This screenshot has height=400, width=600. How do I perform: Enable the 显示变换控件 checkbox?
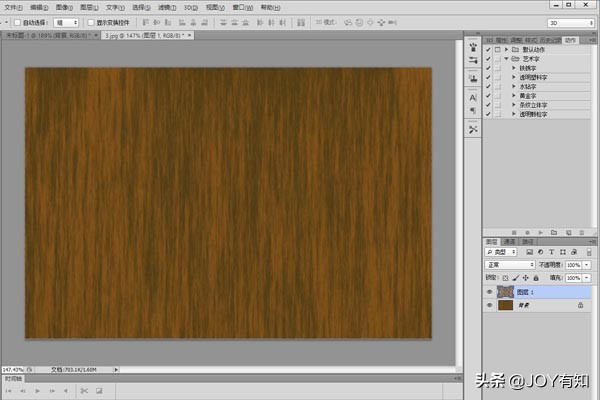tap(89, 21)
